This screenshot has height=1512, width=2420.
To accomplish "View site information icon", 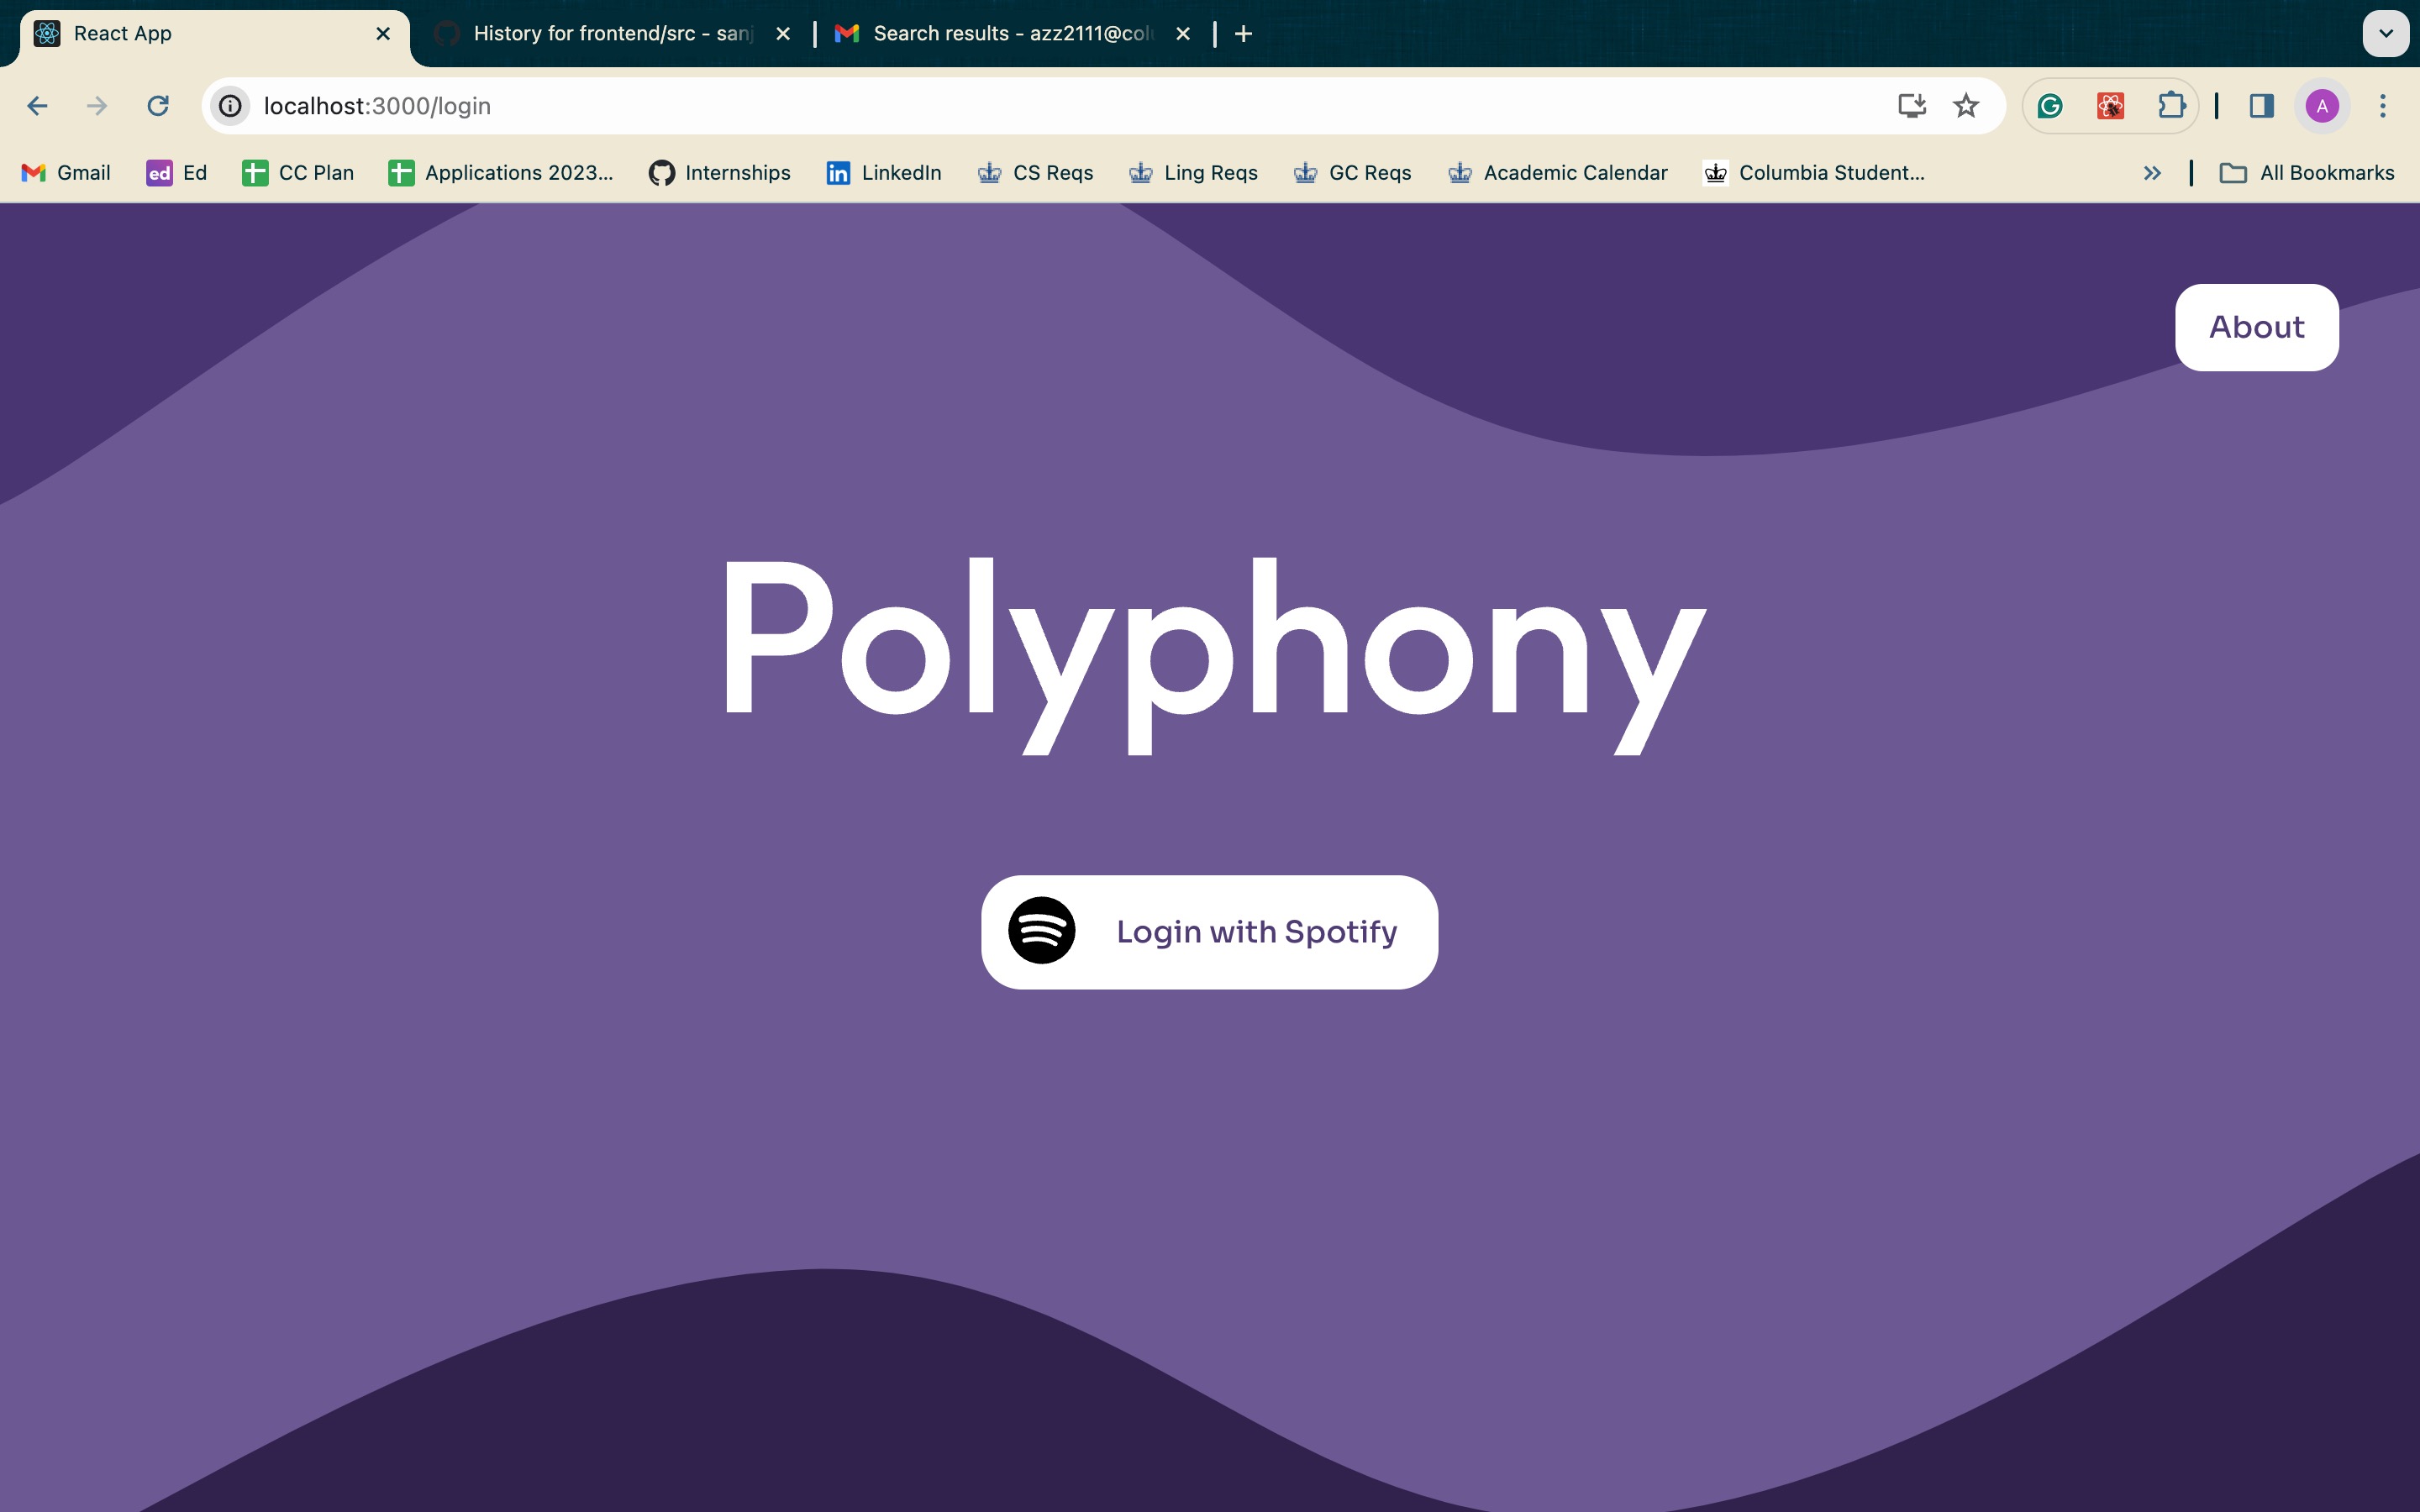I will tap(231, 106).
